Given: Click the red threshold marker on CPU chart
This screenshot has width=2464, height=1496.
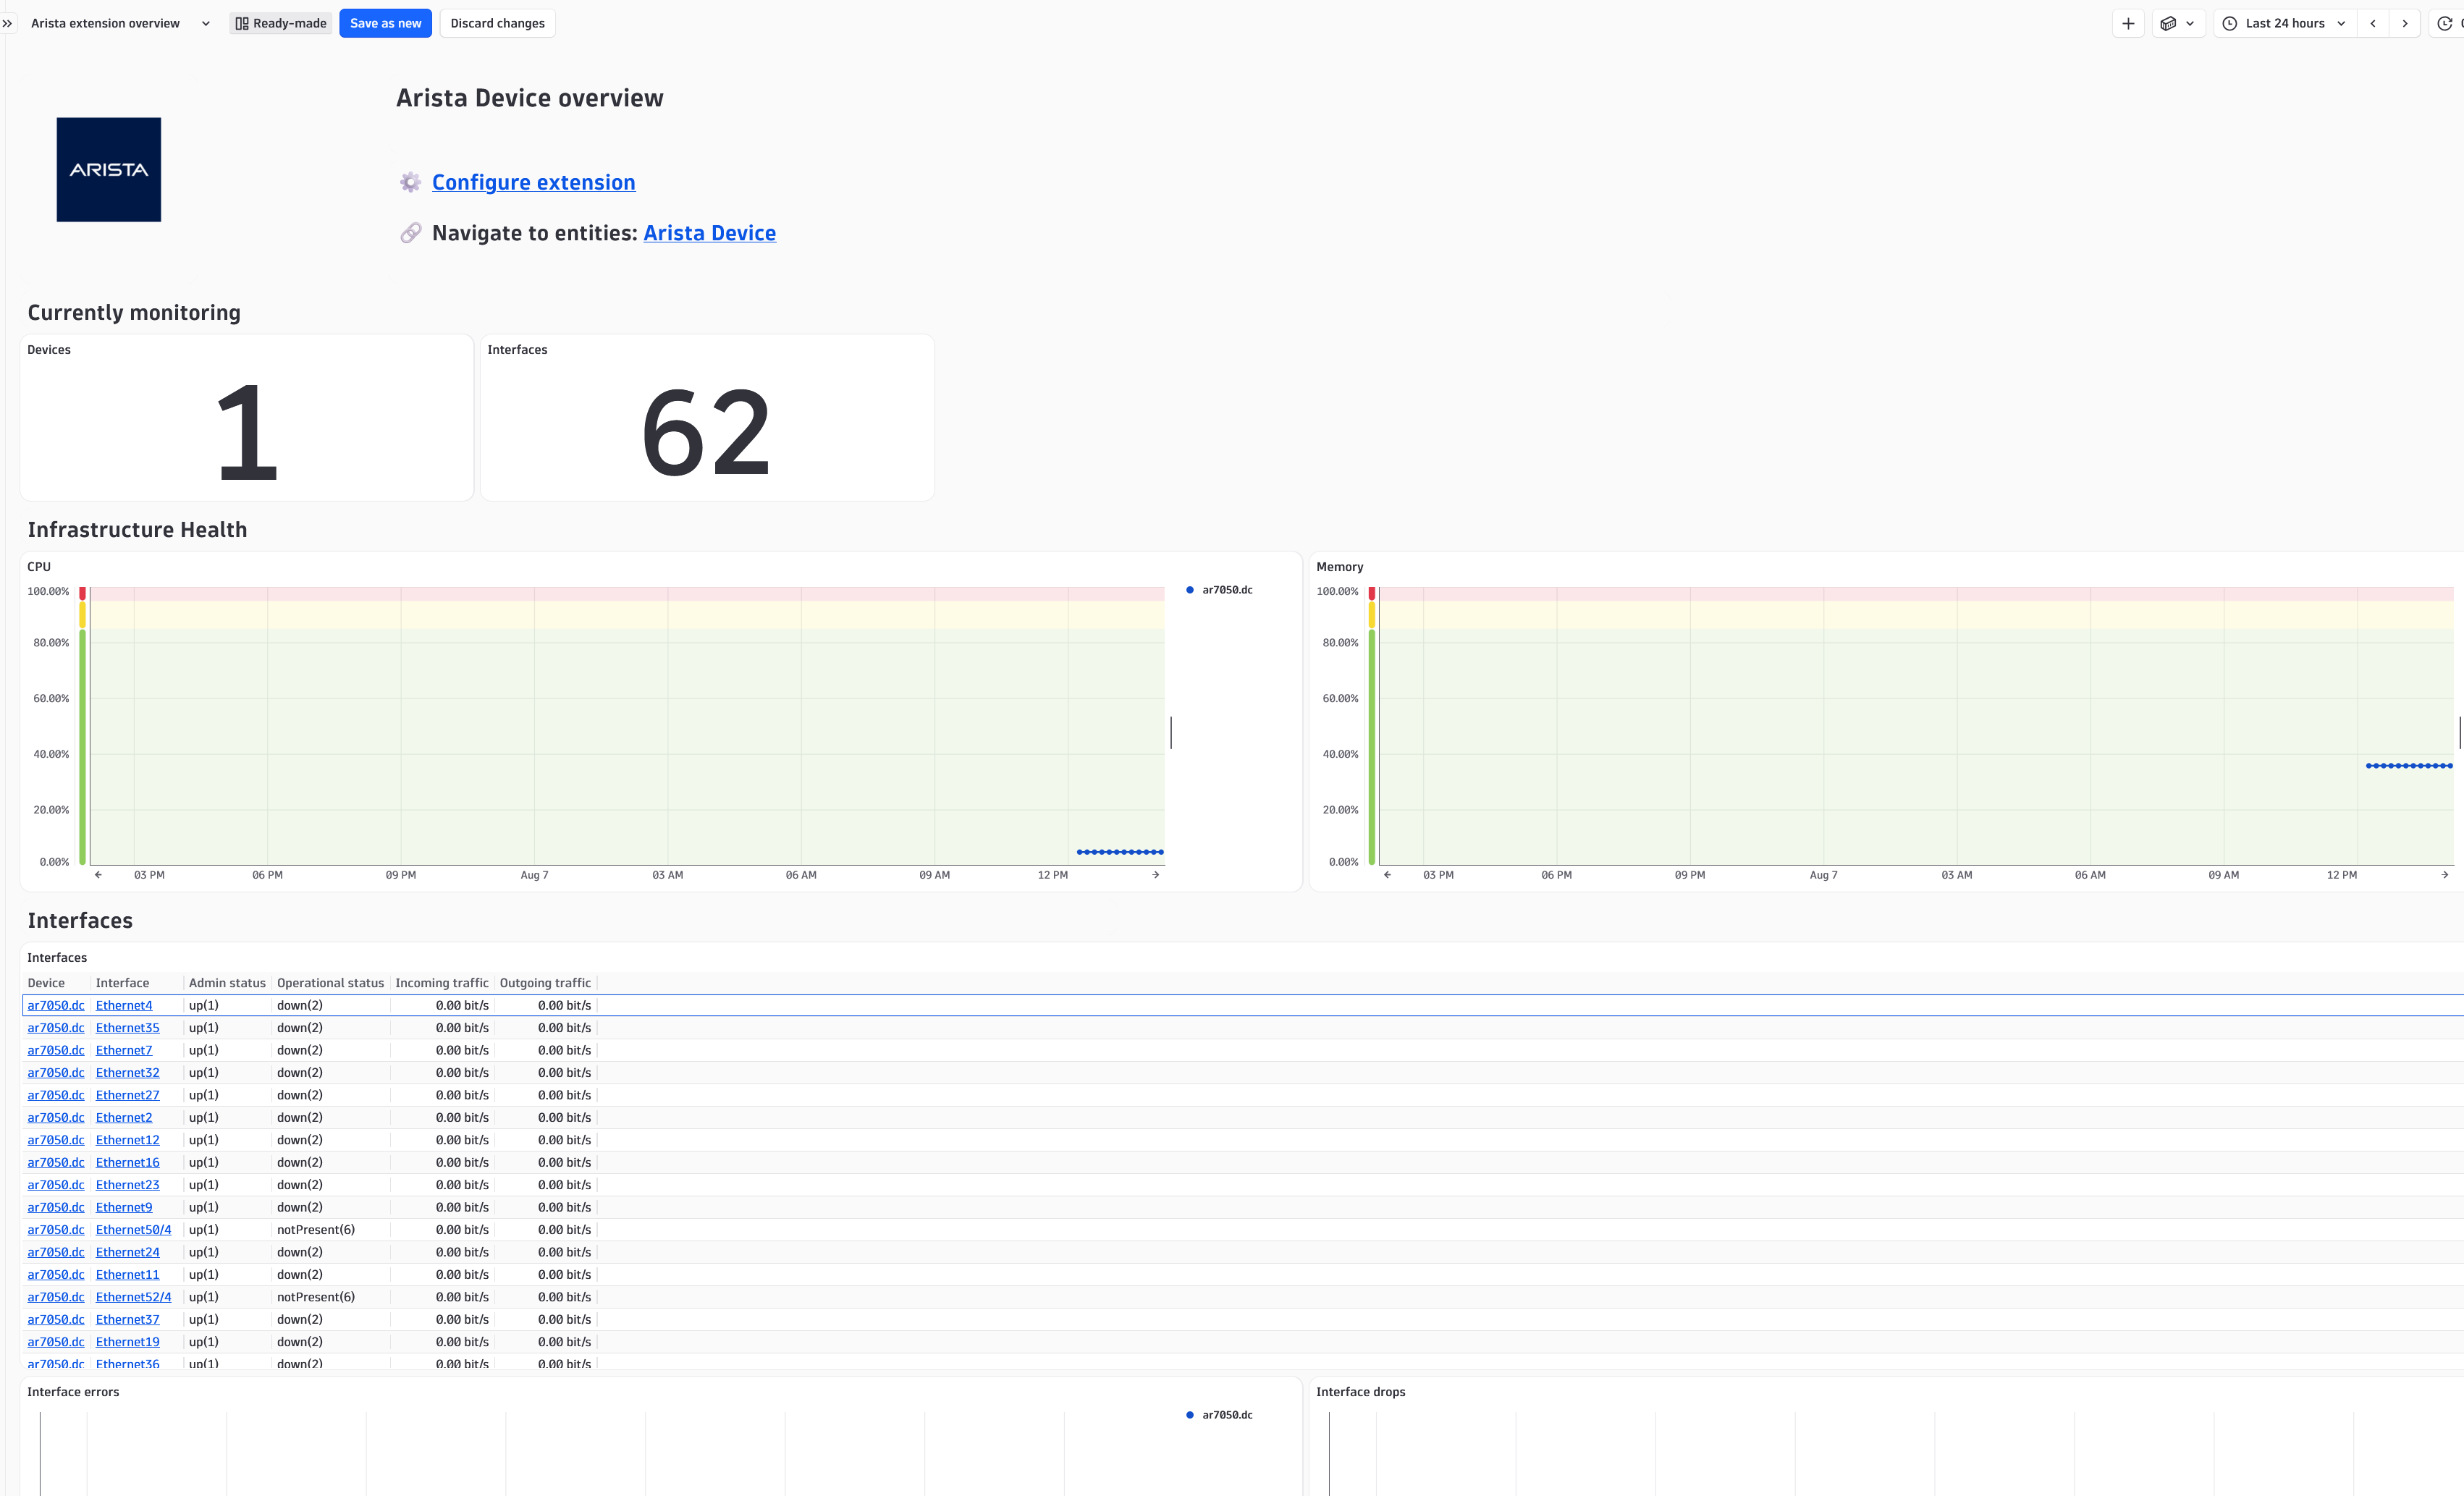Looking at the screenshot, I should [82, 594].
